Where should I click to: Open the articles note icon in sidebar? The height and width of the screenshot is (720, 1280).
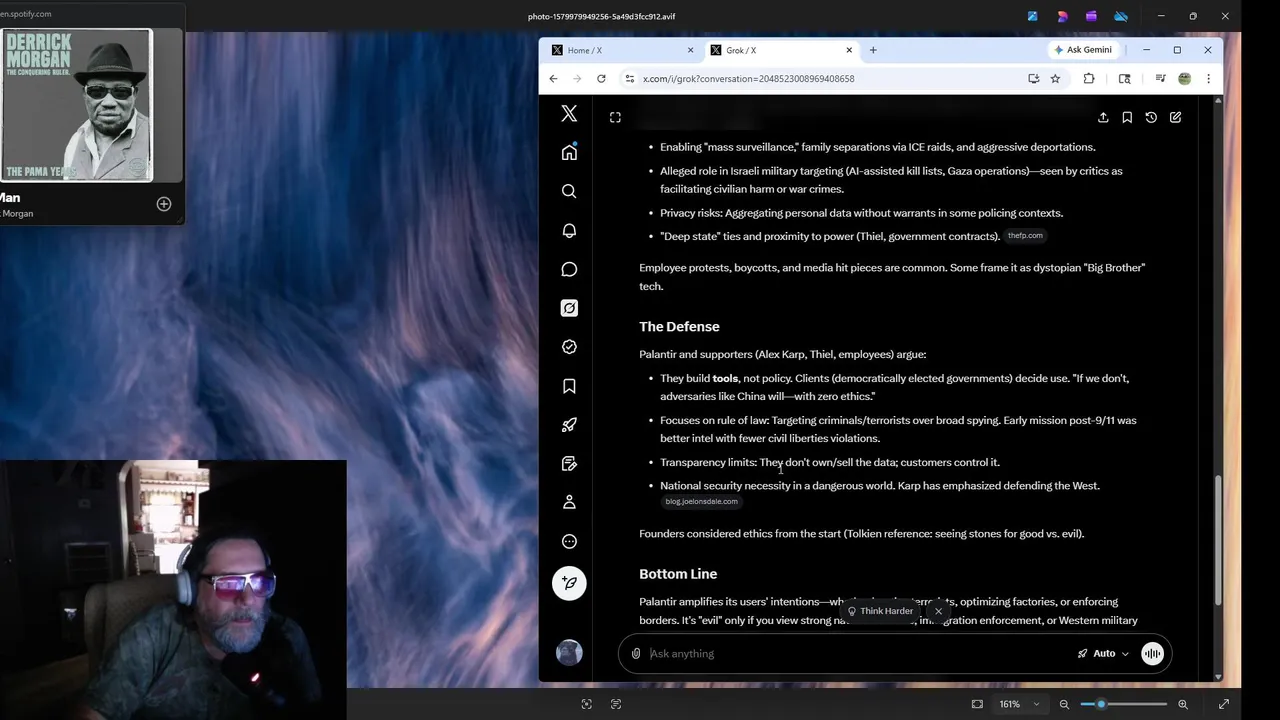coord(569,464)
